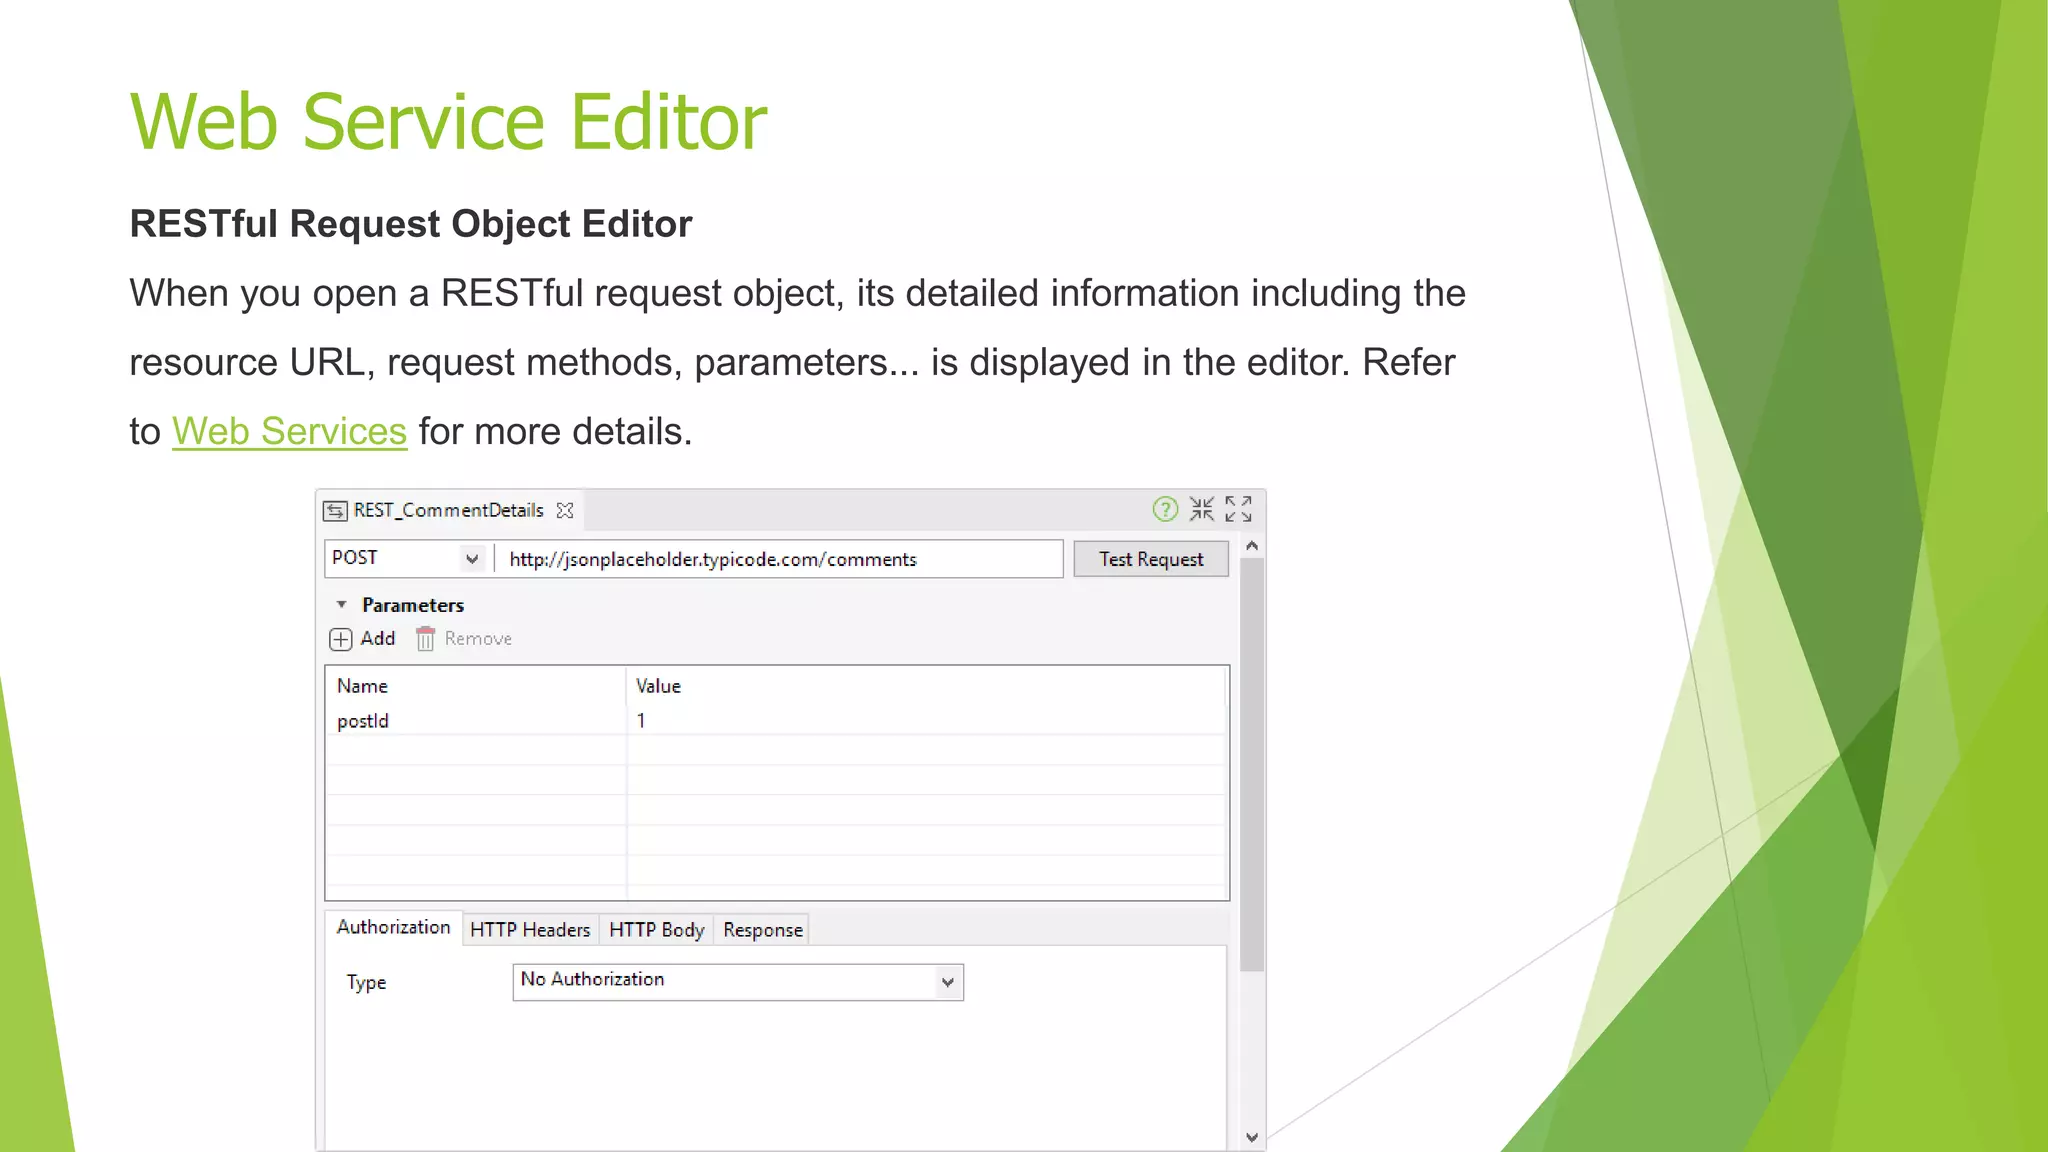Screen dimensions: 2048x1152
Task: Select the value cell containing 1
Action: (927, 721)
